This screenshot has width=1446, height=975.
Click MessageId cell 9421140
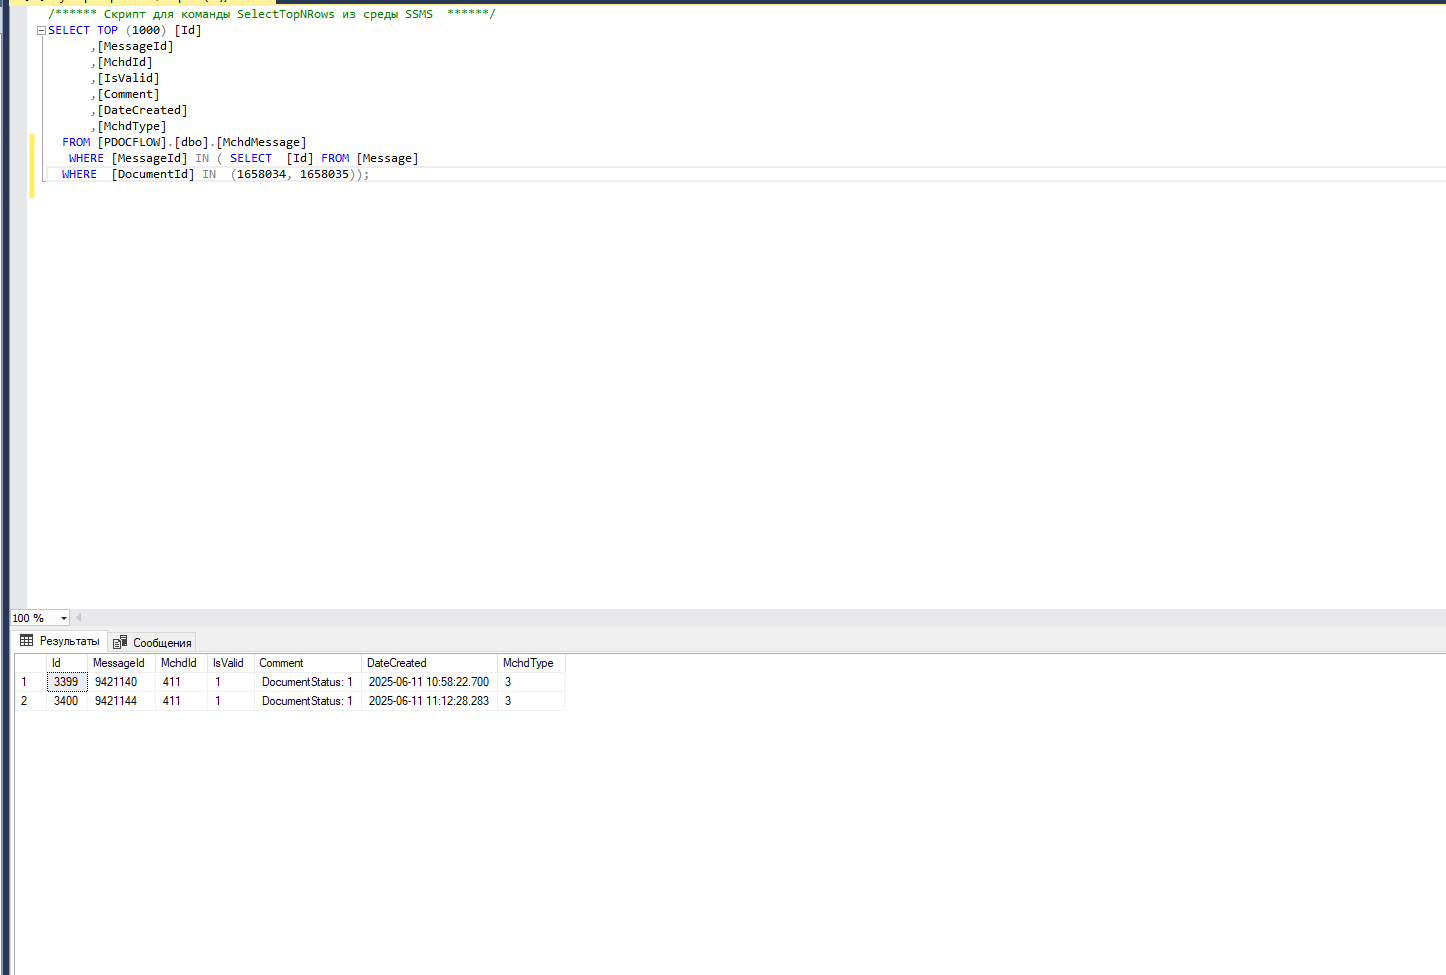(121, 682)
